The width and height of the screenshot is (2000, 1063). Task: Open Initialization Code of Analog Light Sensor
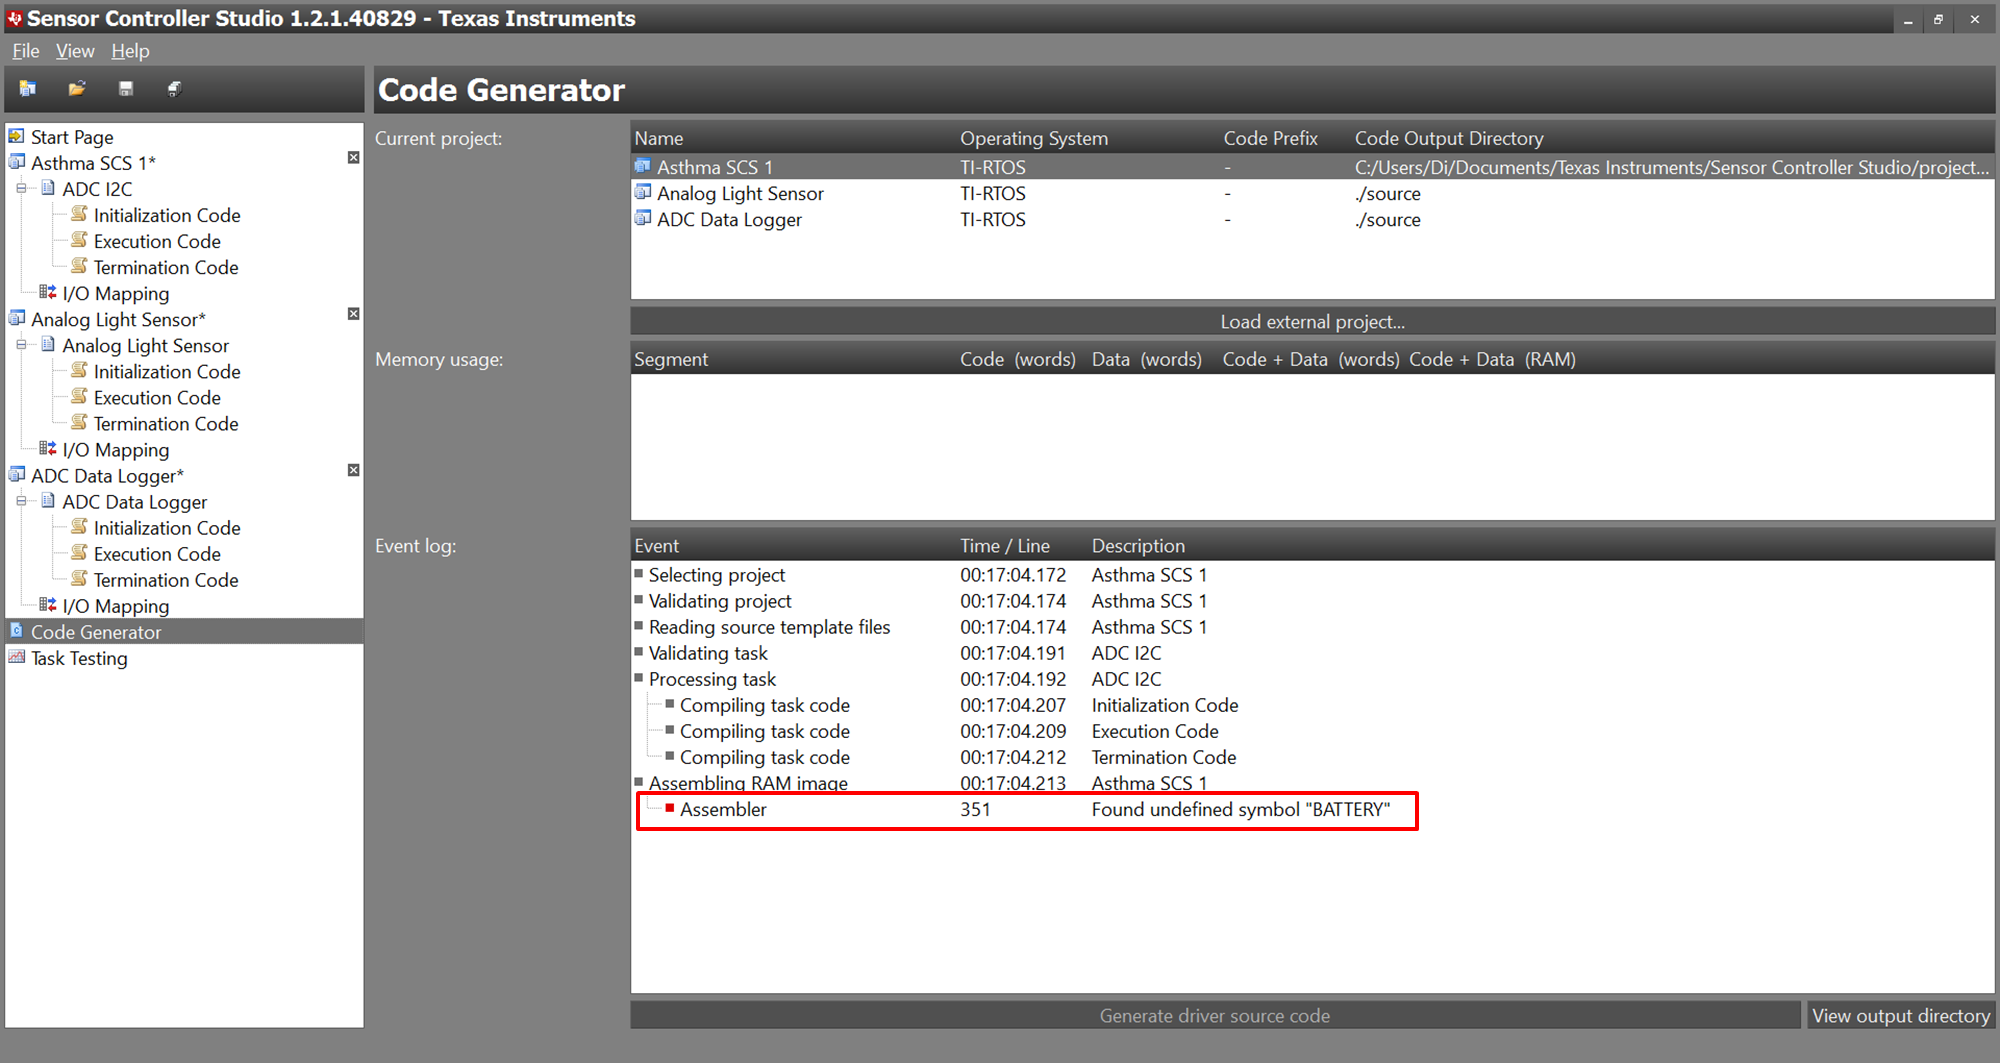(167, 371)
